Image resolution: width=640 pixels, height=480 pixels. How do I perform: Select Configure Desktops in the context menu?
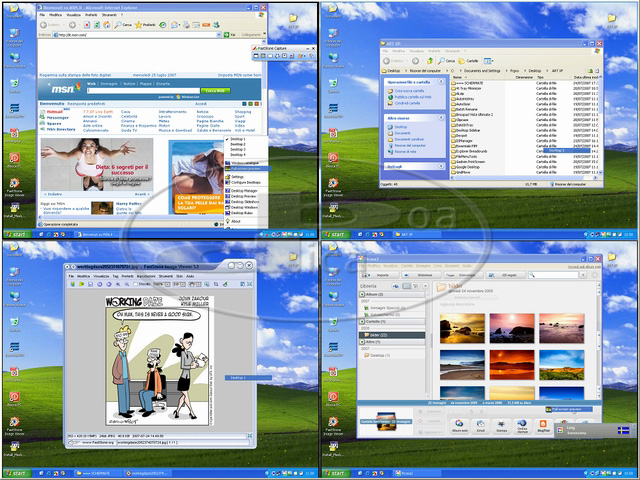click(x=244, y=182)
